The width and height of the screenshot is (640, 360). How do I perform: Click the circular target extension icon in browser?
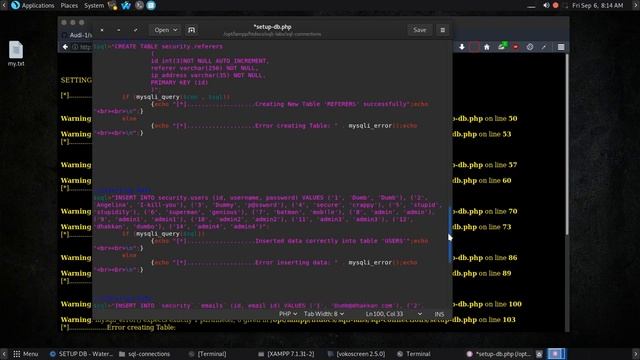(530, 47)
